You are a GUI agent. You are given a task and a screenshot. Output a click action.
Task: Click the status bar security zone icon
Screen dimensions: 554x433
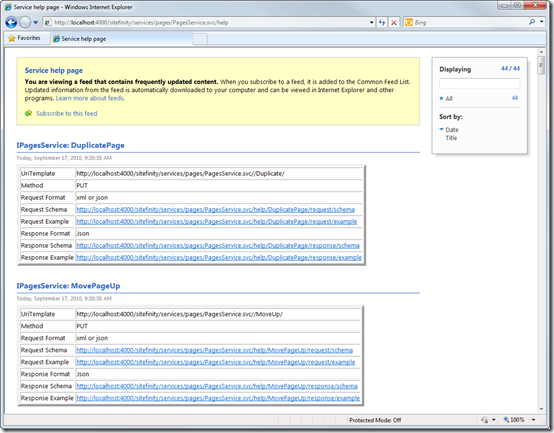485,420
